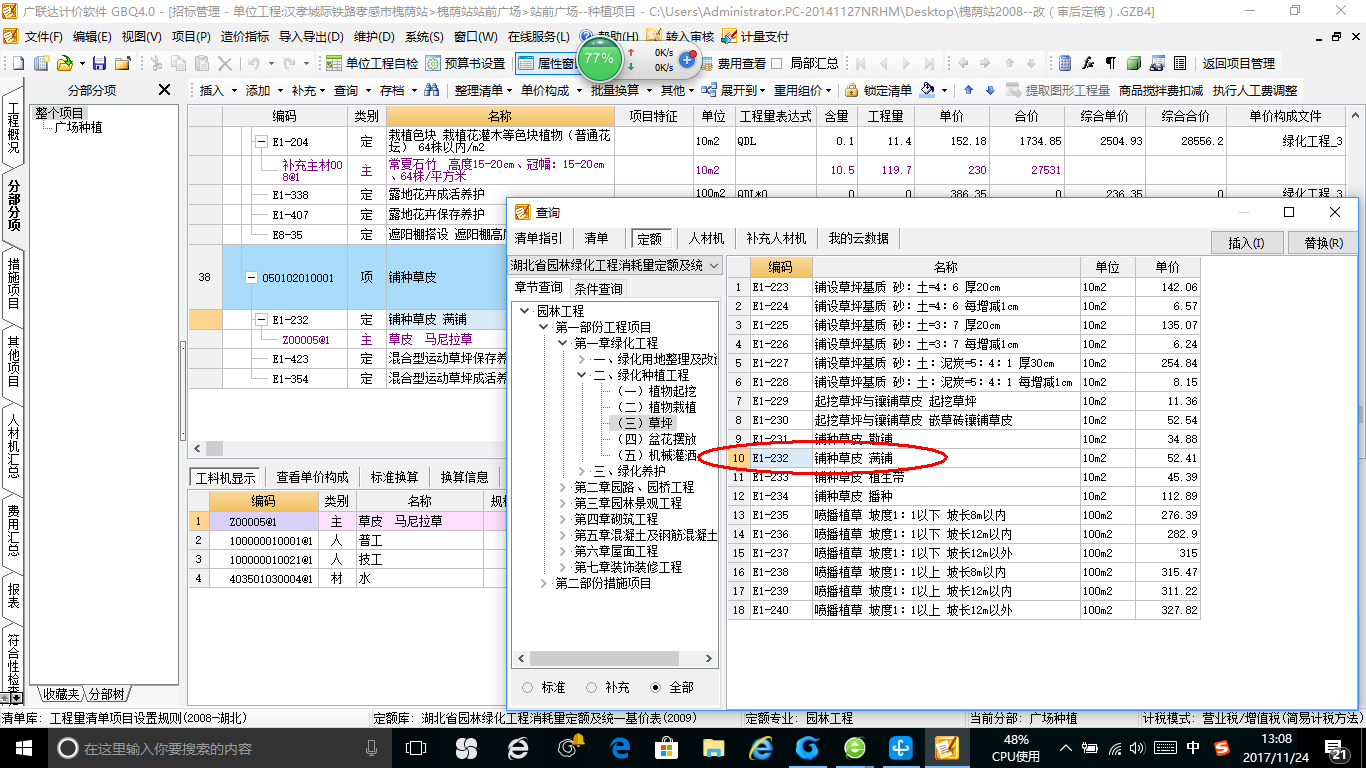Screen dimensions: 1366x768
Task: Expand 三、绿化养护 tree node
Action: click(x=582, y=471)
